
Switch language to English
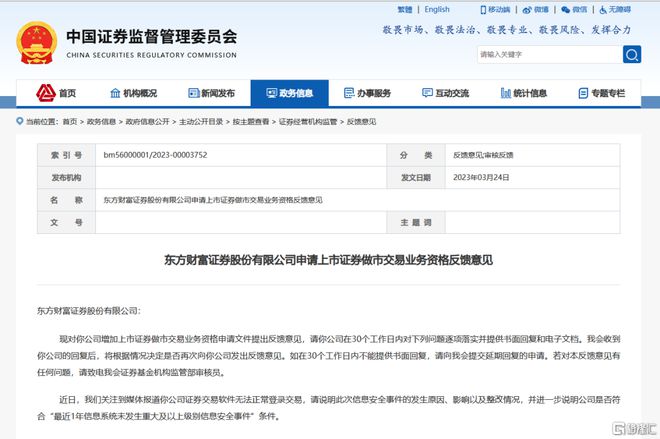(437, 10)
